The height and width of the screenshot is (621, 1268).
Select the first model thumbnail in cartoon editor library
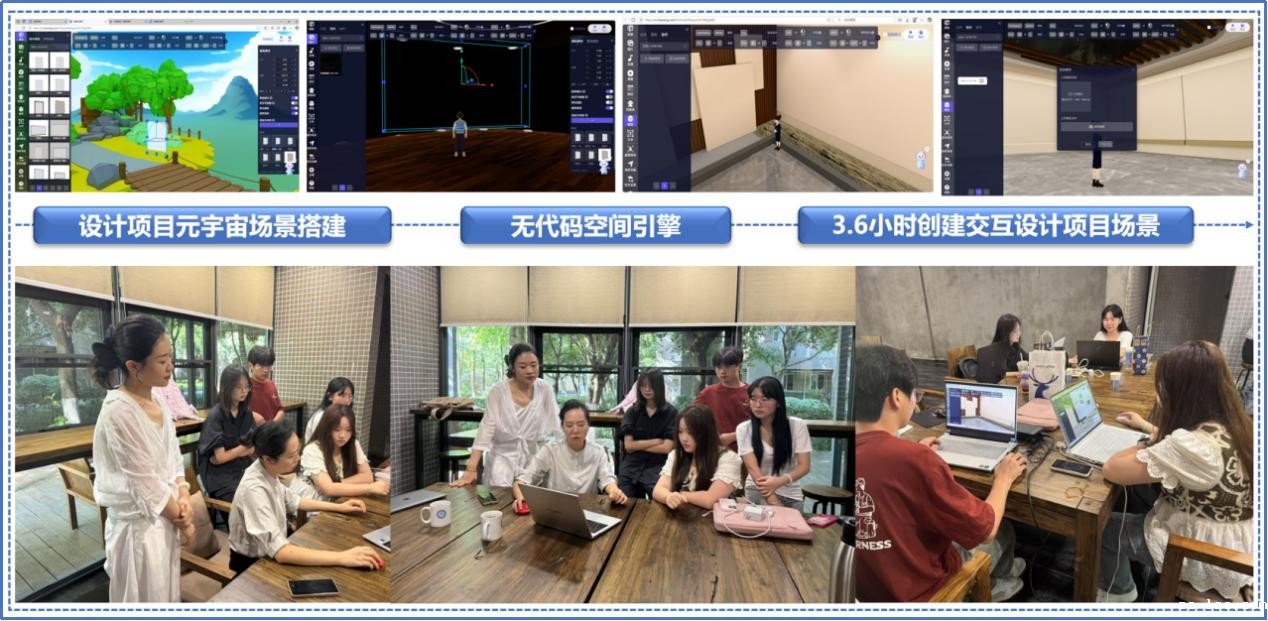tap(39, 62)
